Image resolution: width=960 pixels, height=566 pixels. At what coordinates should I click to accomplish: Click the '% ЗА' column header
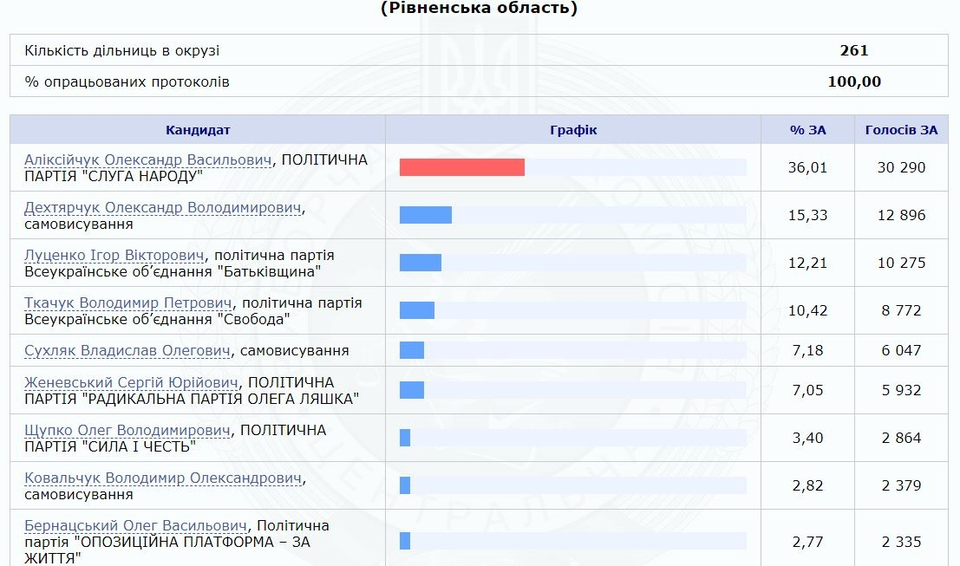coord(808,130)
